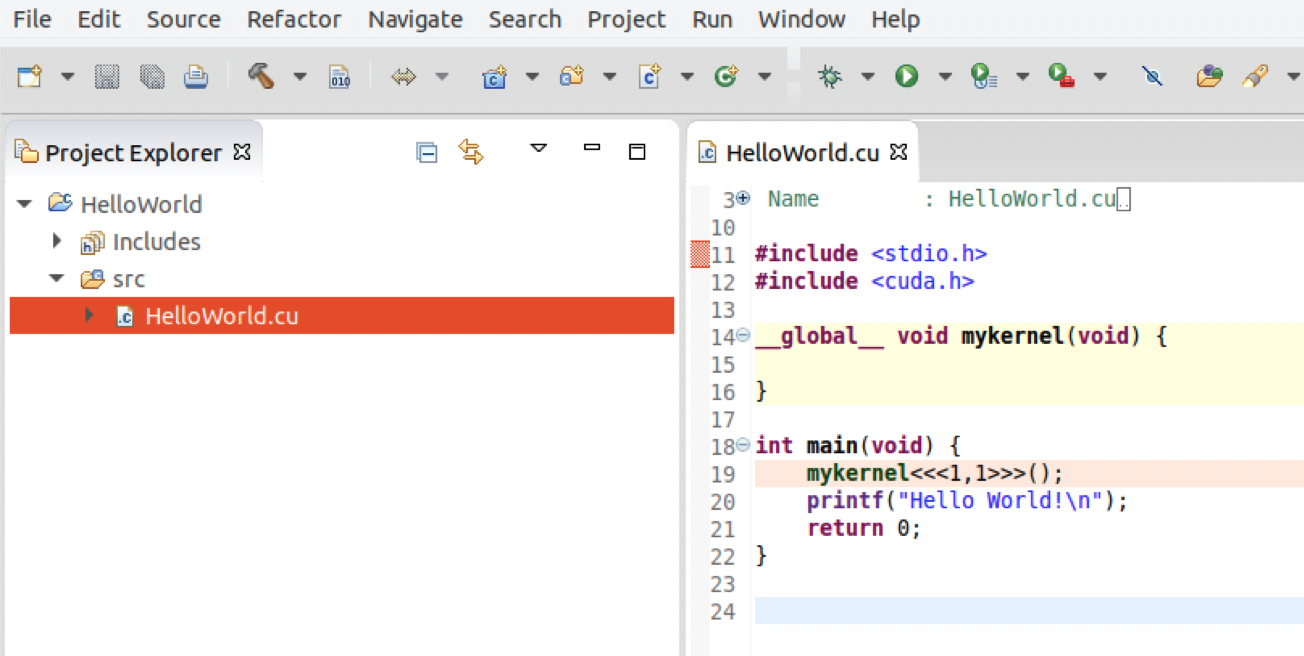
Task: Open the Run button dropdown arrow
Action: pos(946,75)
